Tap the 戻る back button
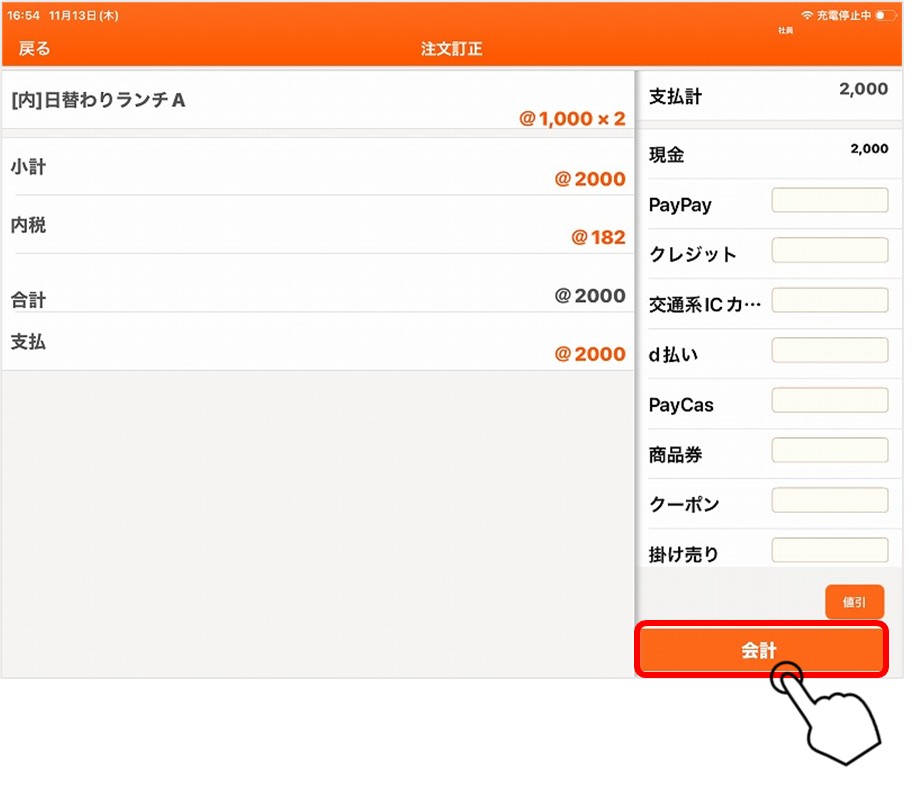The height and width of the screenshot is (794, 914). click(x=34, y=48)
